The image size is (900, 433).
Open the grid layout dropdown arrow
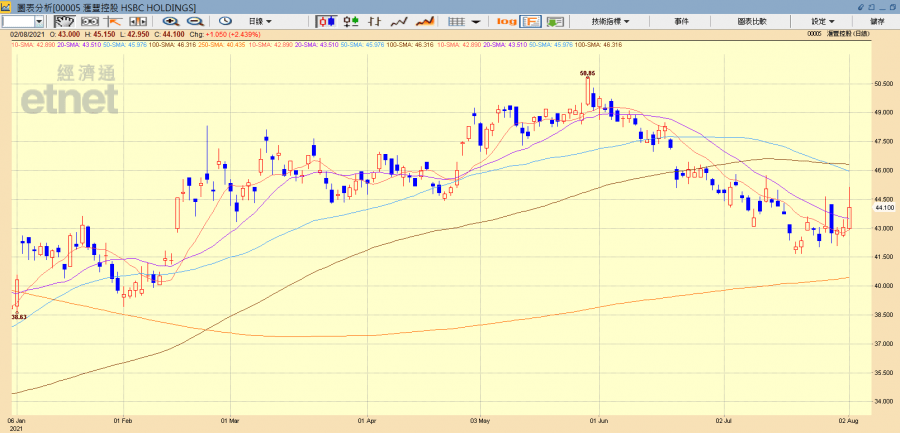(x=475, y=21)
